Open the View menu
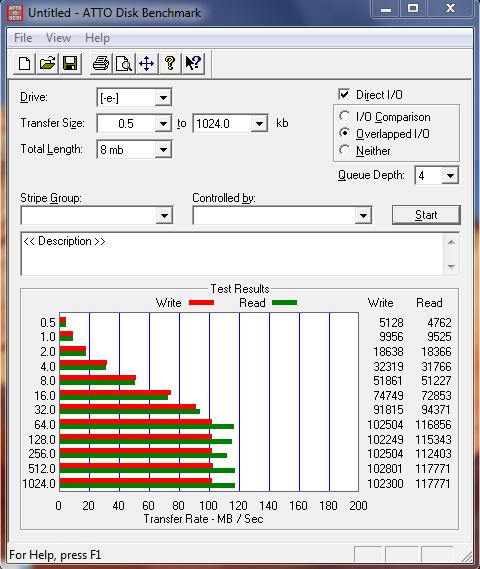The height and width of the screenshot is (569, 480). [58, 38]
